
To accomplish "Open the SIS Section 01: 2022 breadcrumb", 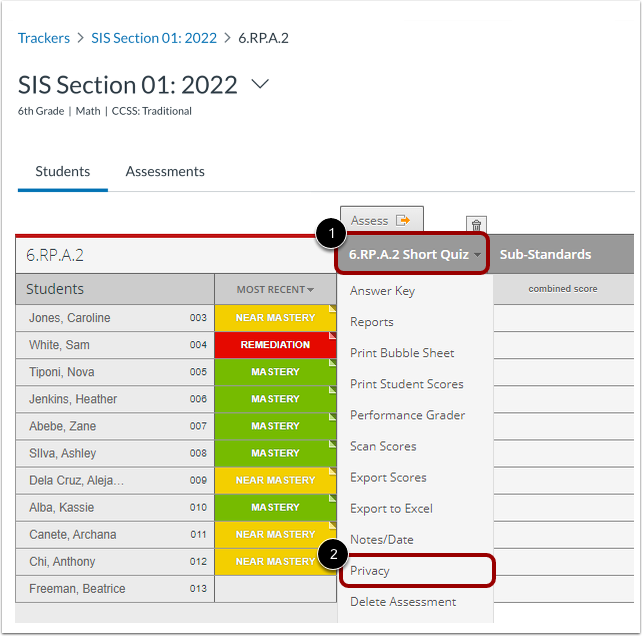I will (154, 38).
